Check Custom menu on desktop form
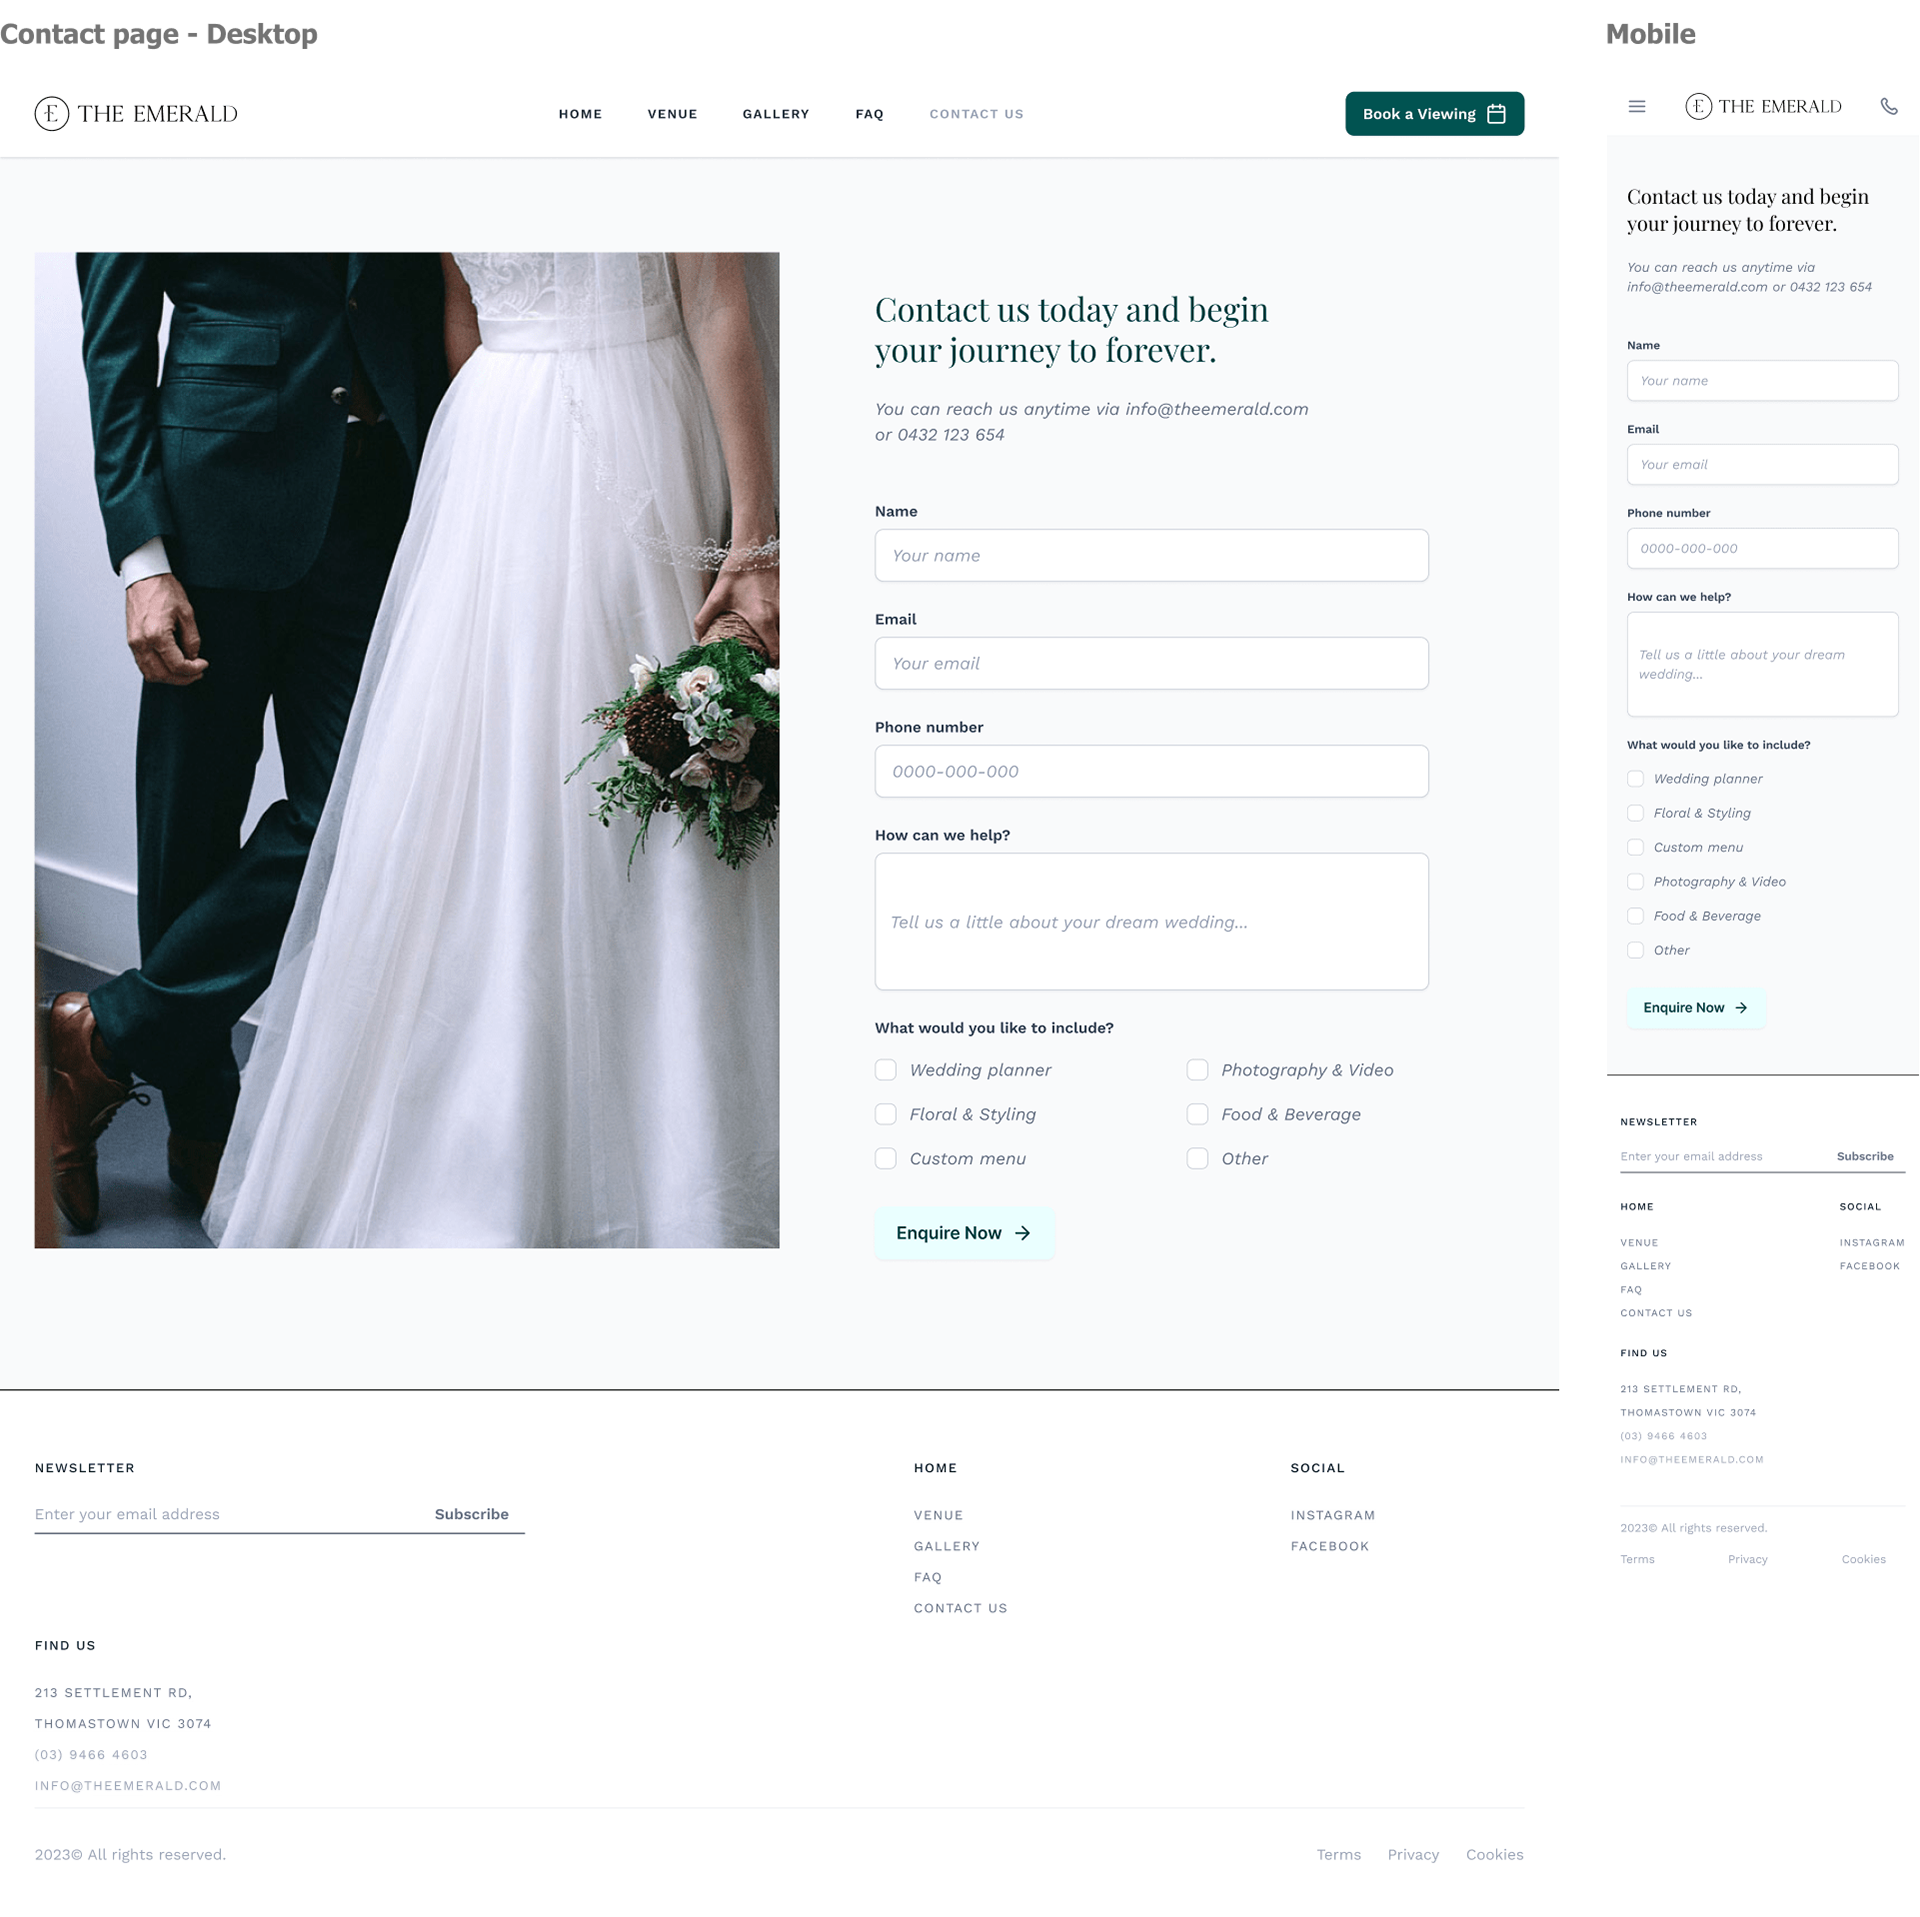The image size is (1920, 1917). tap(886, 1158)
